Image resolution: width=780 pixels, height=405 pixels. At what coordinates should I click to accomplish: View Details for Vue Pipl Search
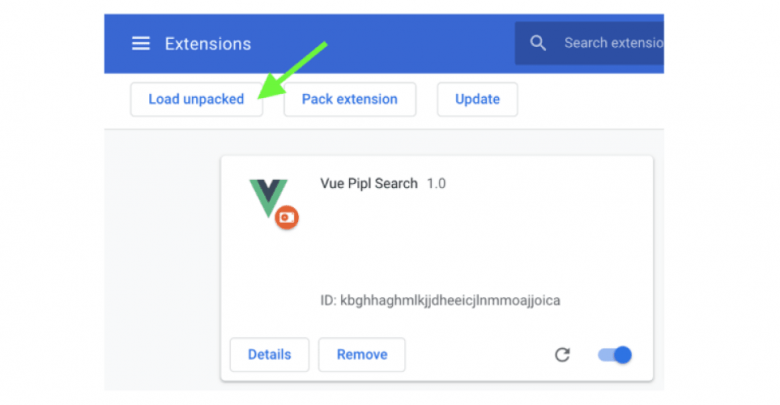pyautogui.click(x=269, y=354)
